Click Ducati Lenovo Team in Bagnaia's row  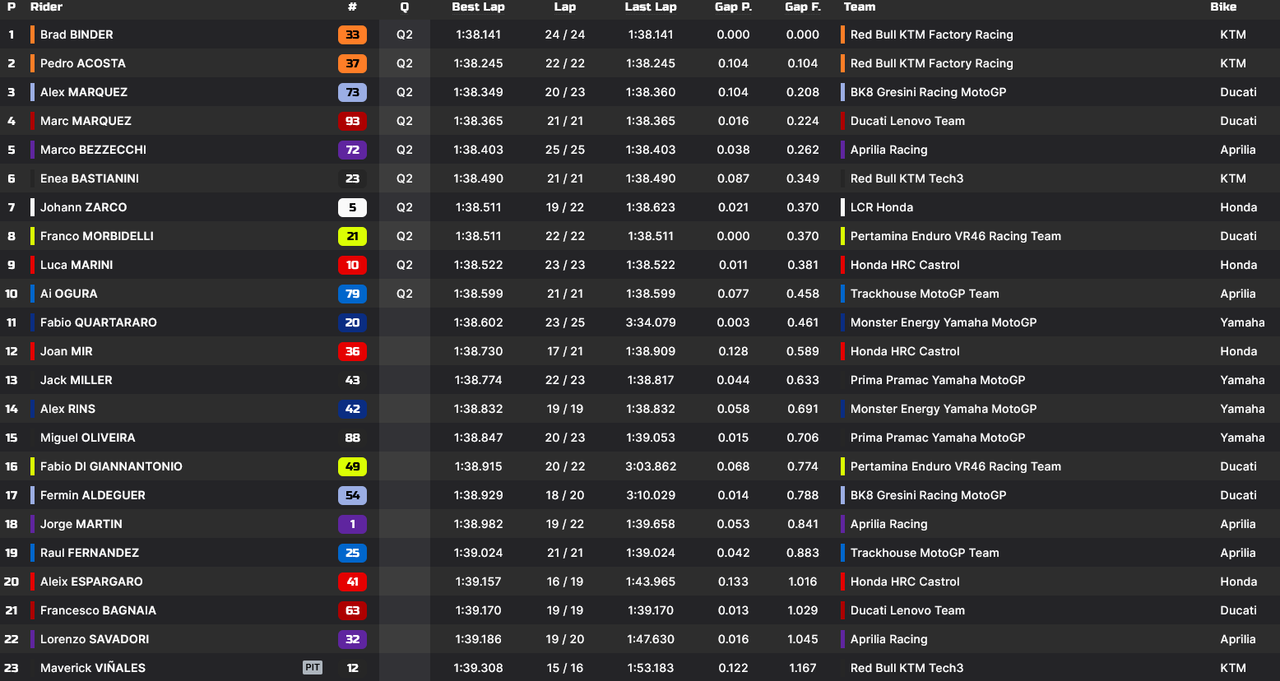(x=907, y=611)
